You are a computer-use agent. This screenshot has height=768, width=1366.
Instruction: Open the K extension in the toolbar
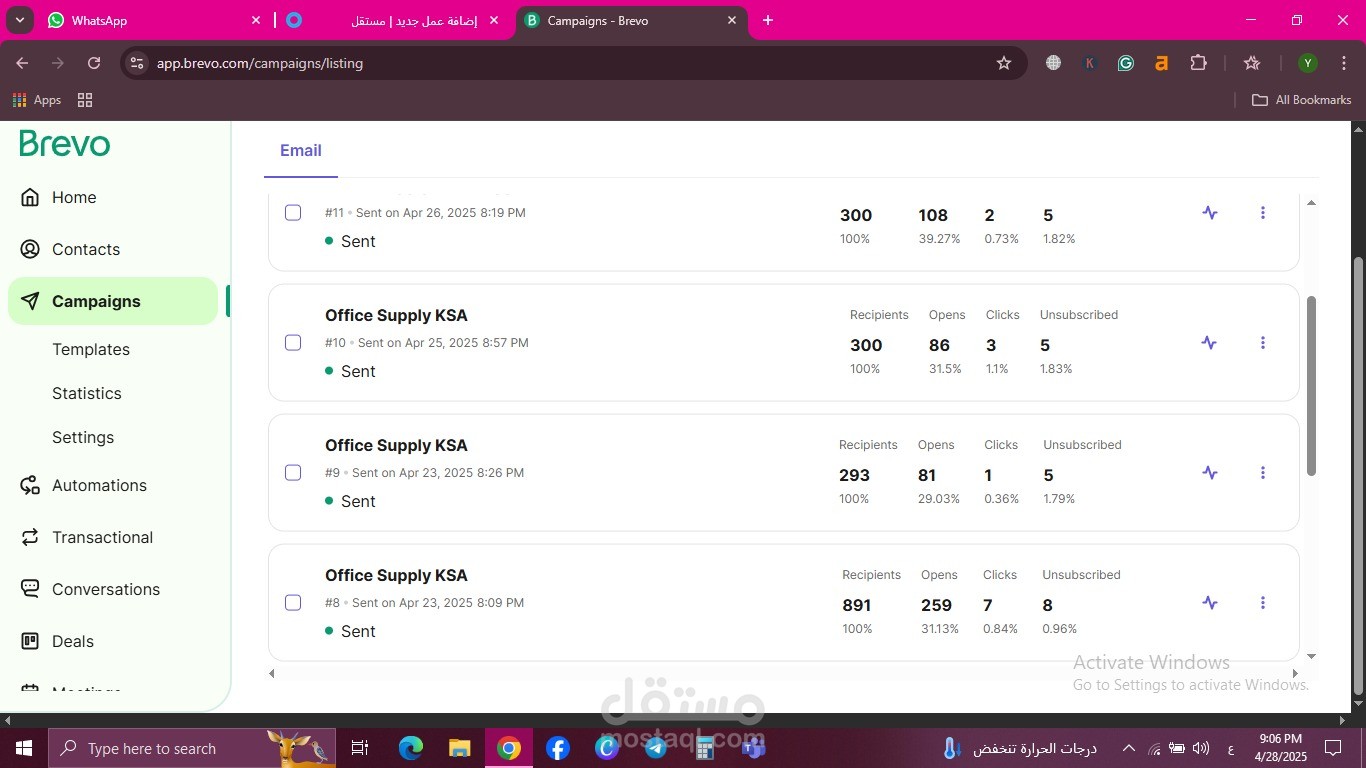pos(1090,63)
